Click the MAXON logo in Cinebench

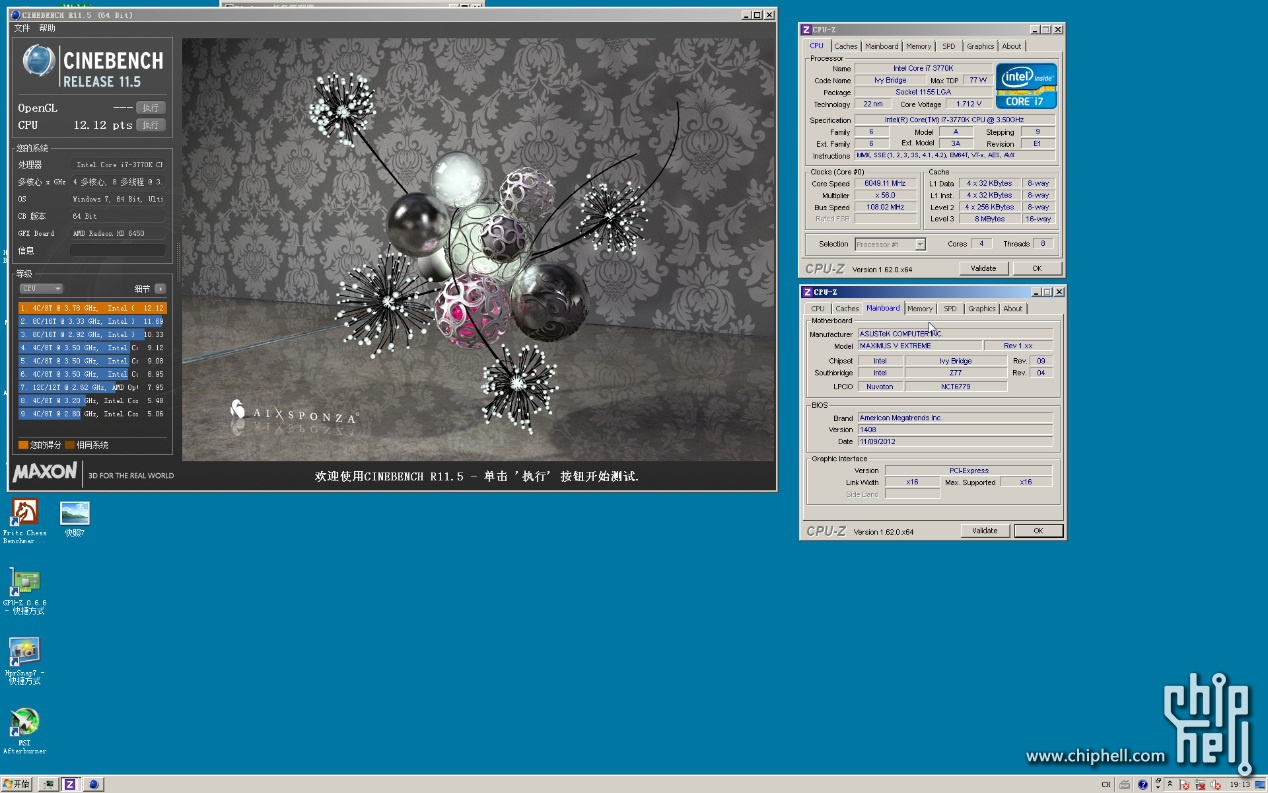(45, 471)
